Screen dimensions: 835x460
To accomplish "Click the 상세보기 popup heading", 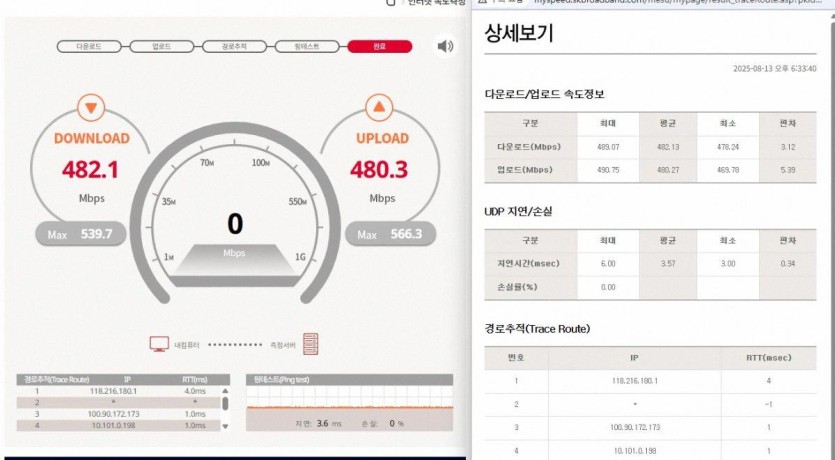I will (519, 34).
